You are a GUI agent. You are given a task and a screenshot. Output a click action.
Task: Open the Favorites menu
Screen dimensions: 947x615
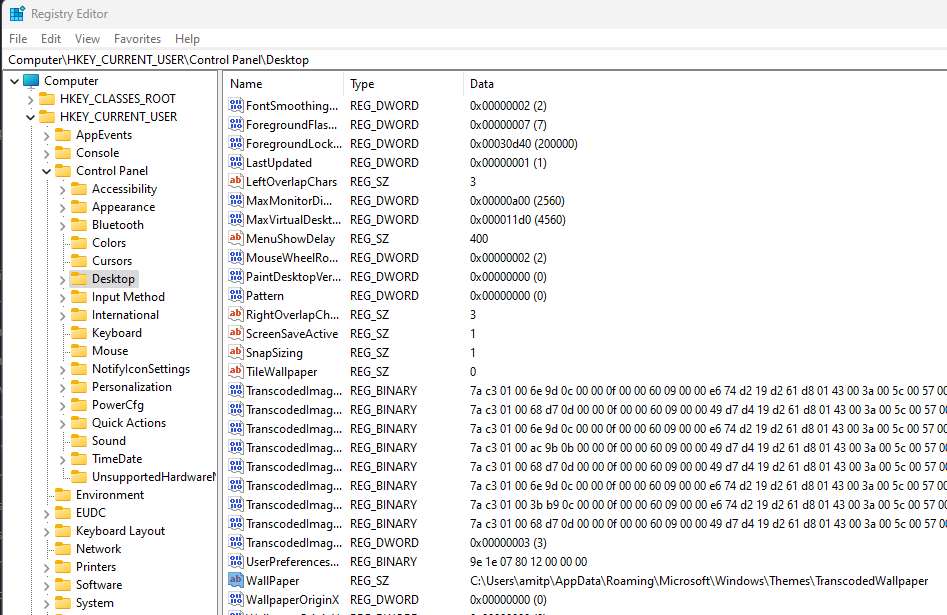tap(137, 39)
